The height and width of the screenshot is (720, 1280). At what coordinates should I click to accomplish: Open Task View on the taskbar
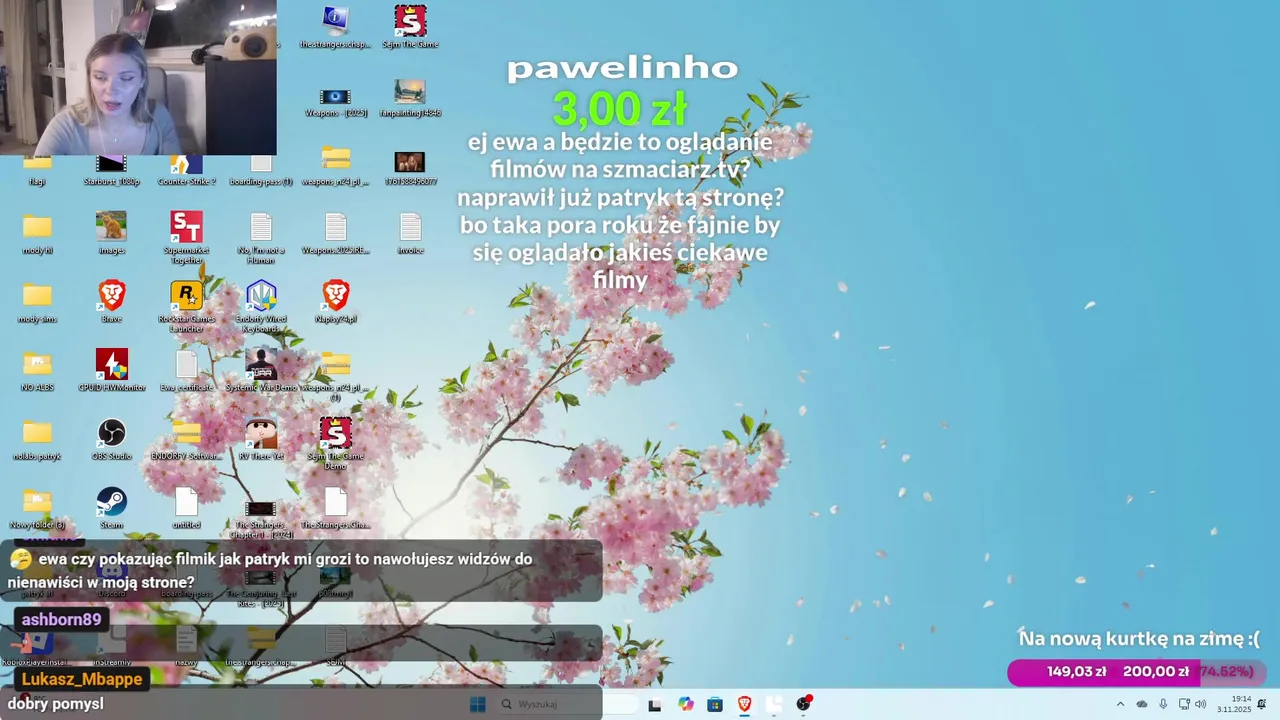(655, 704)
